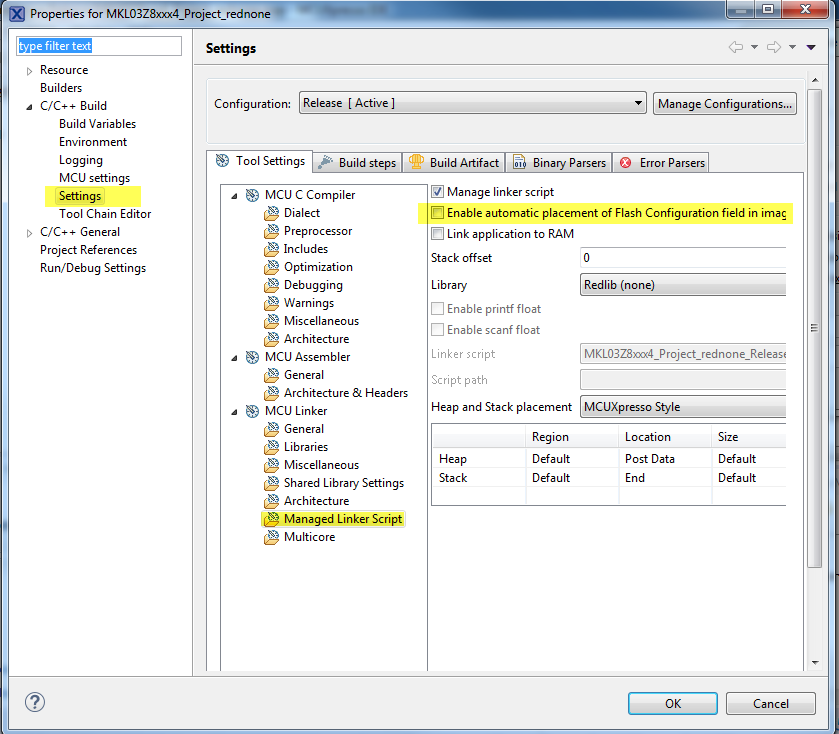The image size is (839, 734).
Task: Toggle Enable printf float checkbox
Action: pos(438,309)
